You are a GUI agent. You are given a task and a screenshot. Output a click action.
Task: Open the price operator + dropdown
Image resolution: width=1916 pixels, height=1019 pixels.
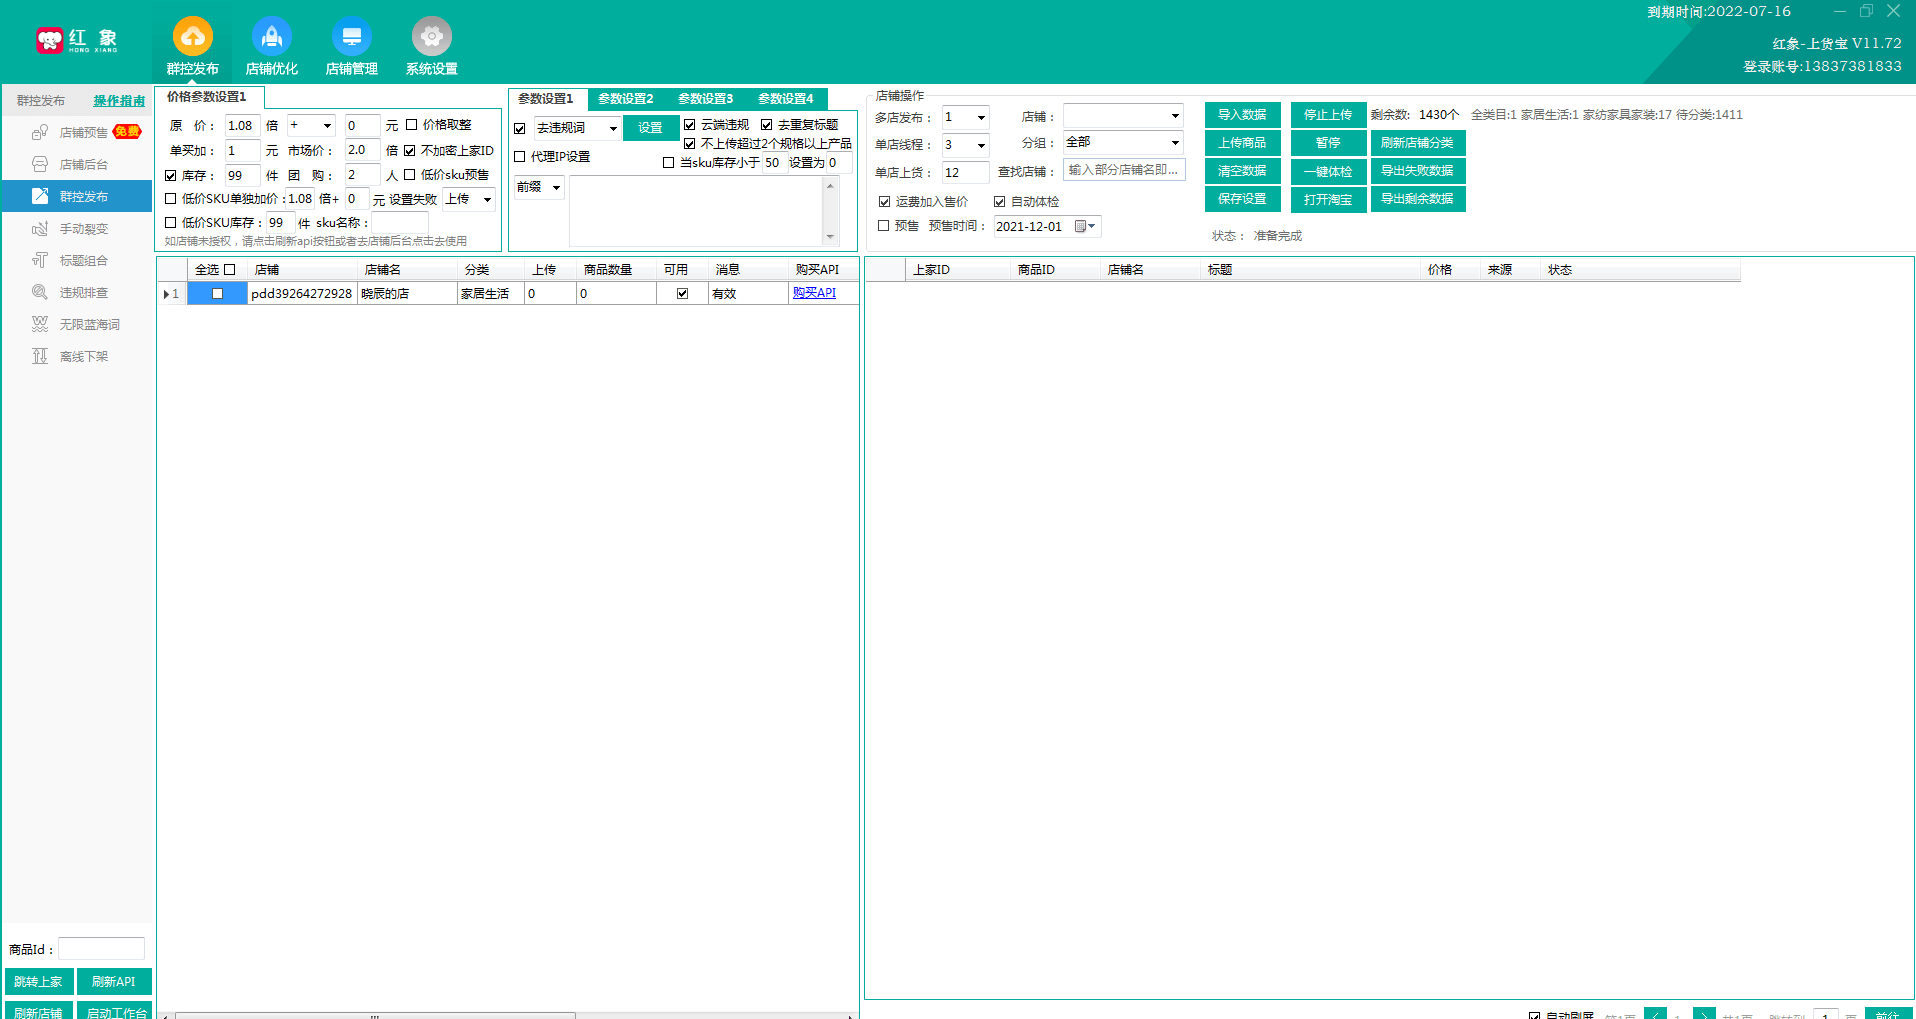click(327, 126)
